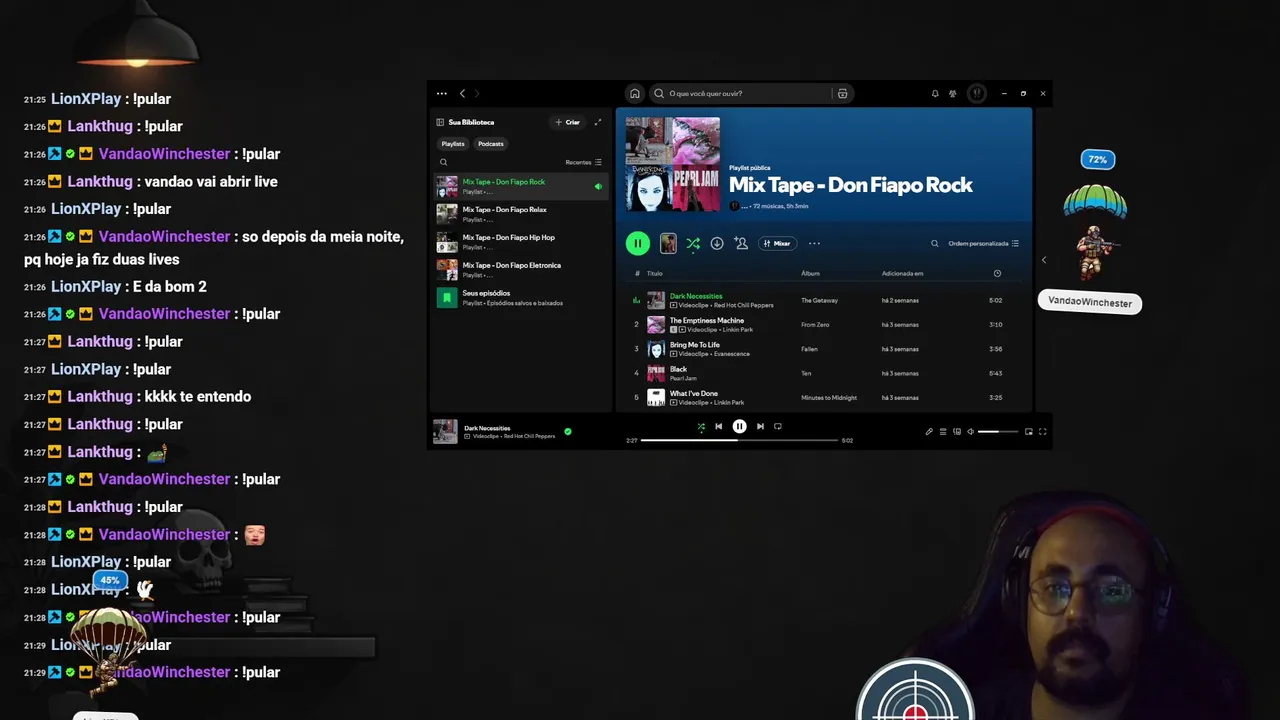This screenshot has width=1280, height=720.
Task: Sort by the 'Álbum' column header
Action: [x=810, y=273]
